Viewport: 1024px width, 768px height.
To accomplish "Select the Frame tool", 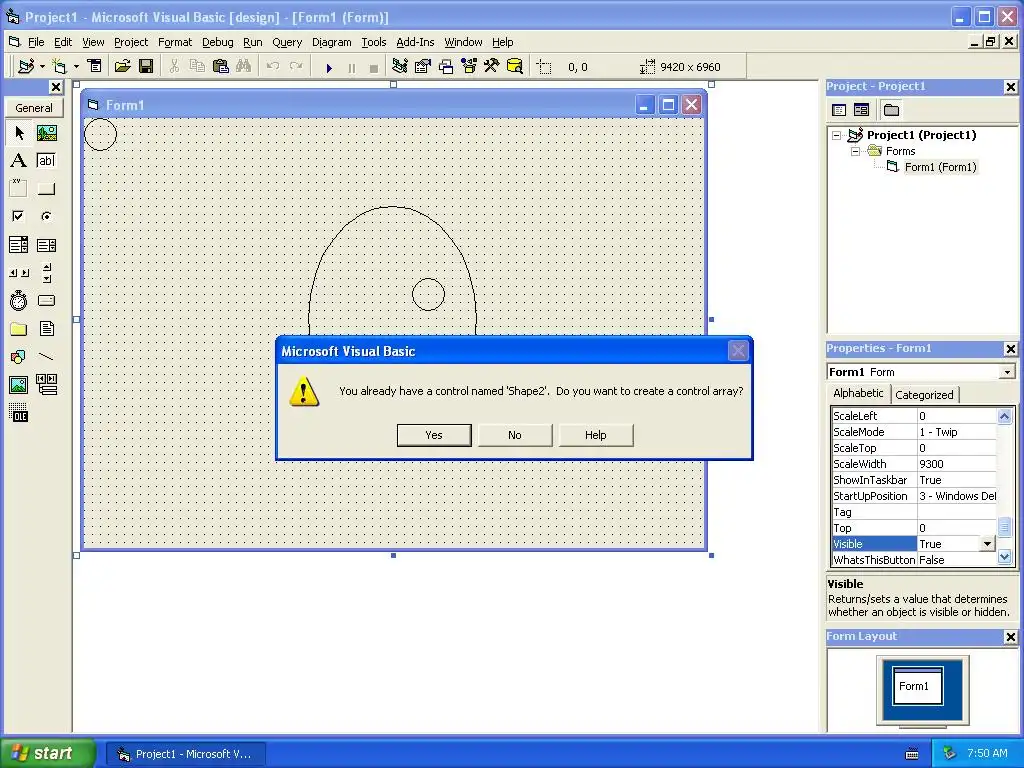I will [x=19, y=189].
